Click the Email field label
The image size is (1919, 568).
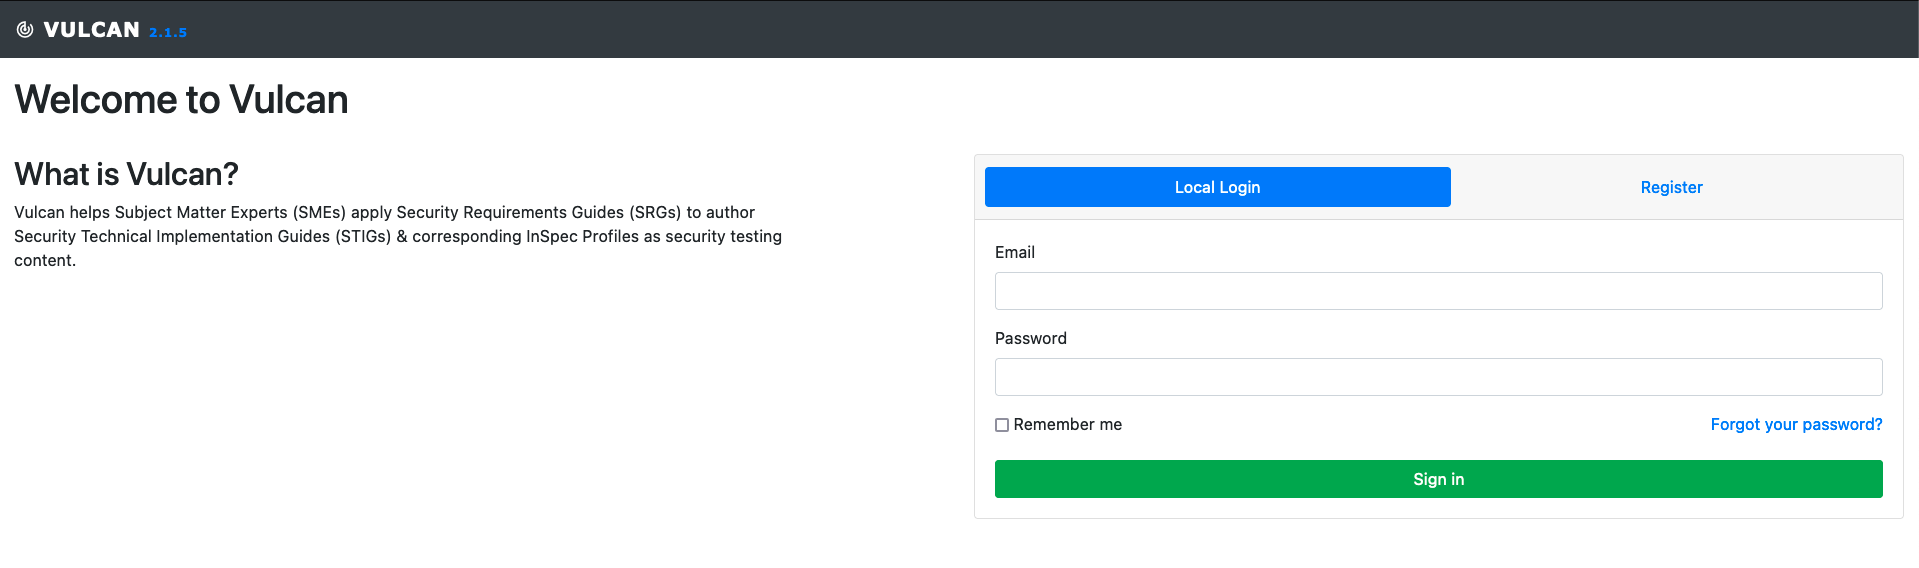tap(1015, 252)
